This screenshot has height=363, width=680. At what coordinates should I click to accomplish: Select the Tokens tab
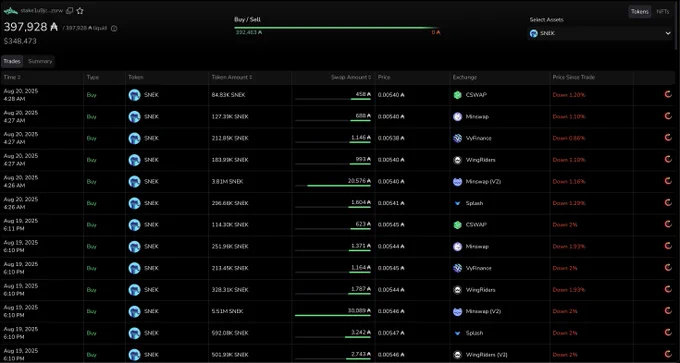(x=640, y=12)
